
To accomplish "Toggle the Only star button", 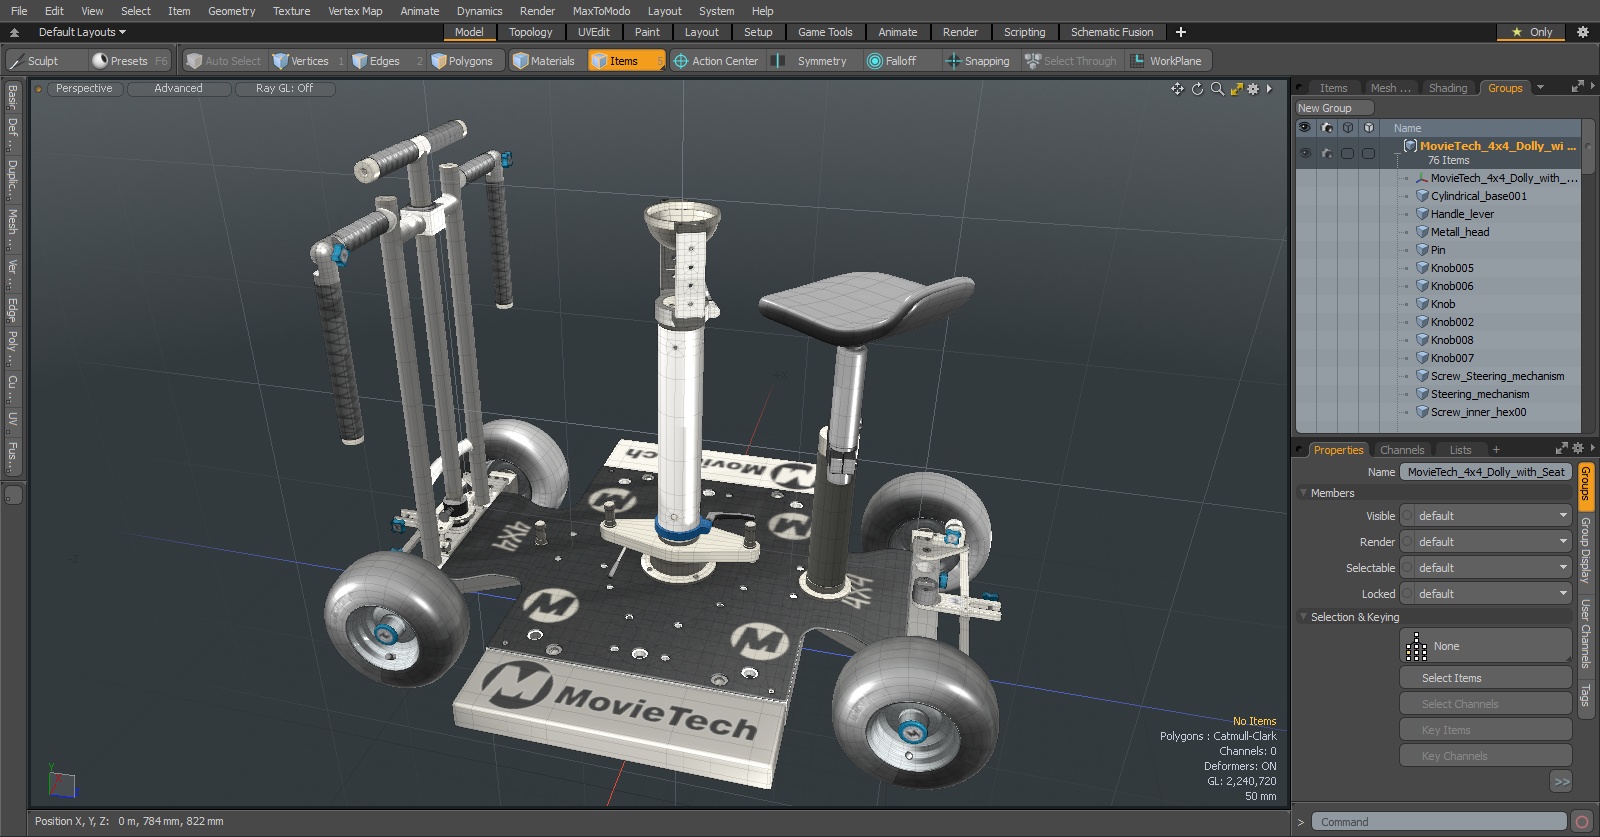I will click(1532, 32).
